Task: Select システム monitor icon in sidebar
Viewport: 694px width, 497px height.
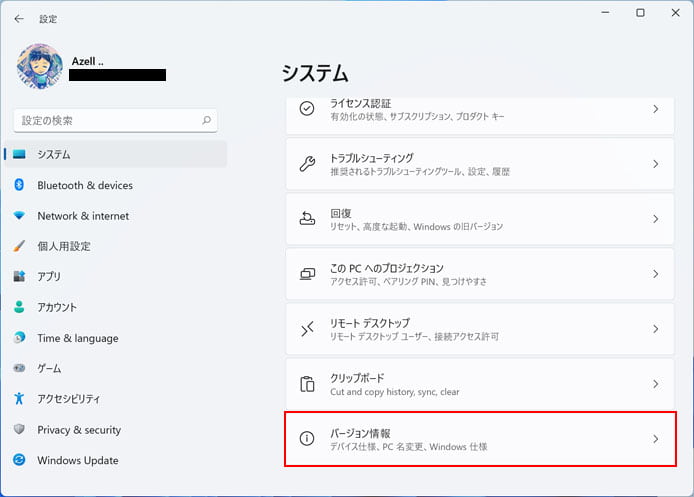Action: tap(19, 154)
